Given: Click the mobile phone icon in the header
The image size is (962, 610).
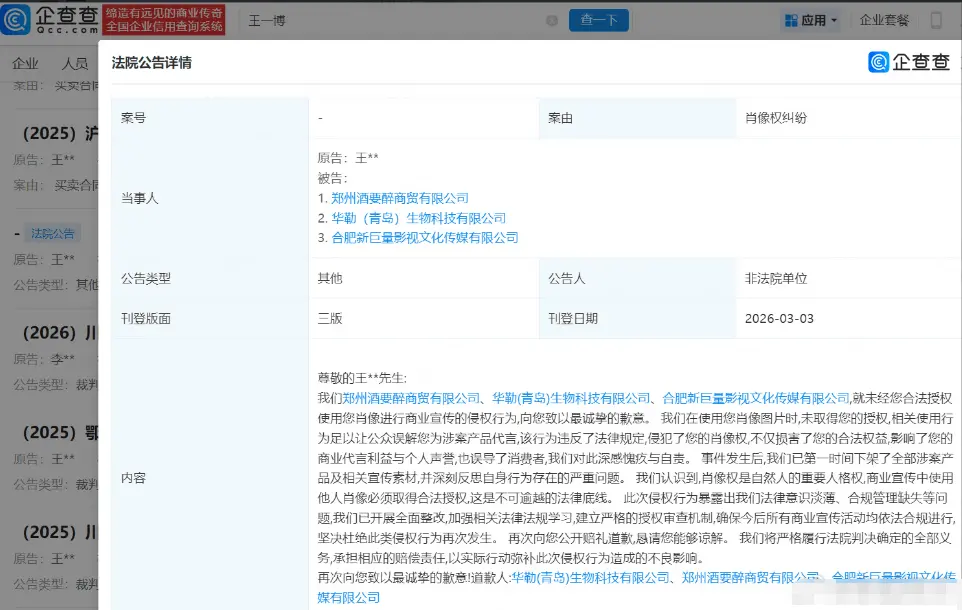Looking at the screenshot, I should (936, 20).
